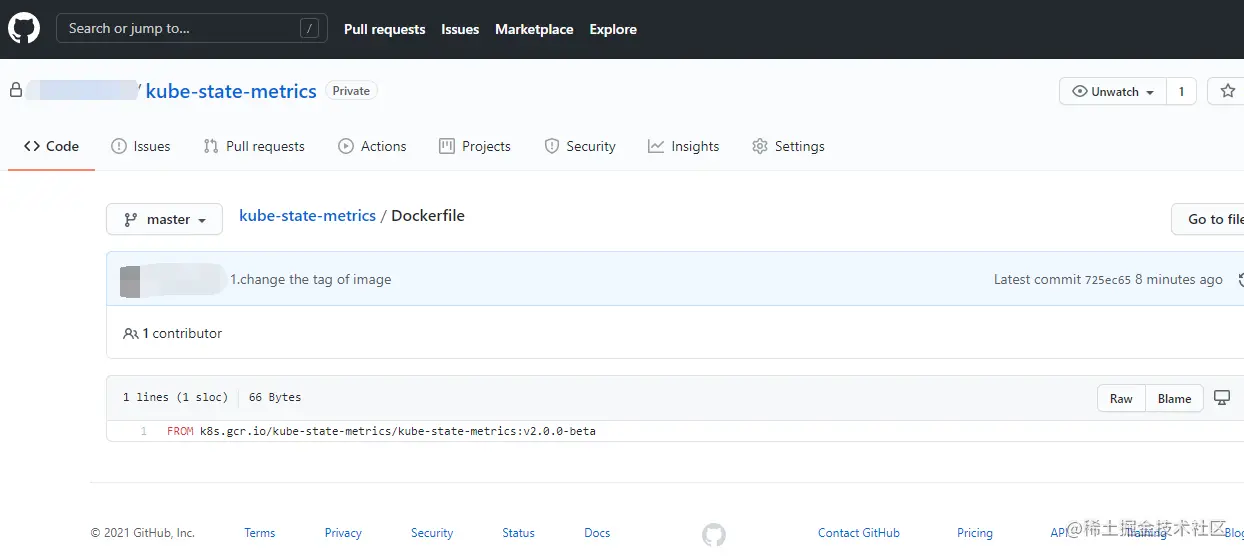Go to Explore

[x=613, y=30]
